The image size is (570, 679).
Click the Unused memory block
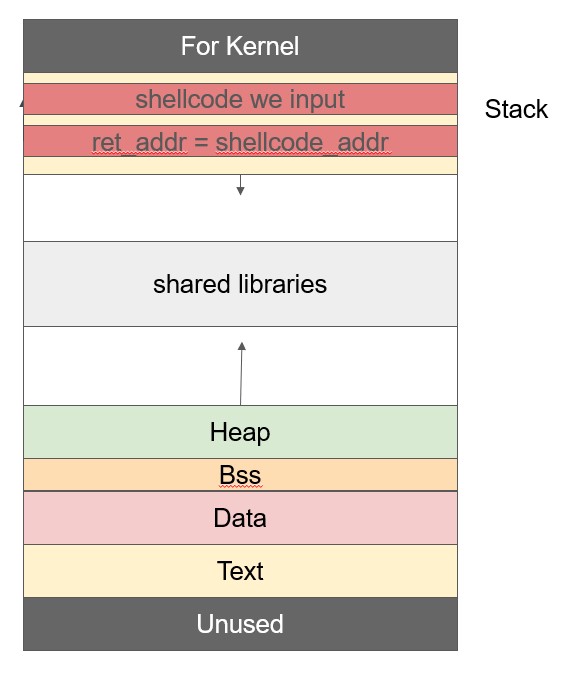(x=240, y=624)
